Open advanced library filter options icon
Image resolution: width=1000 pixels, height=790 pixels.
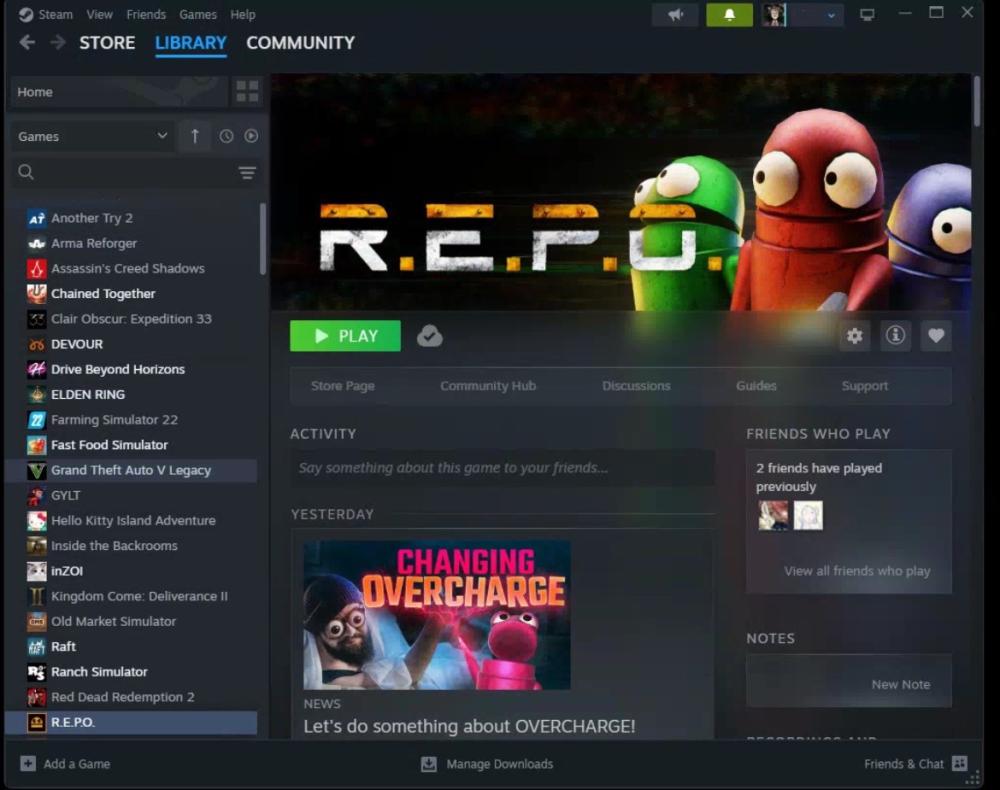click(x=247, y=173)
